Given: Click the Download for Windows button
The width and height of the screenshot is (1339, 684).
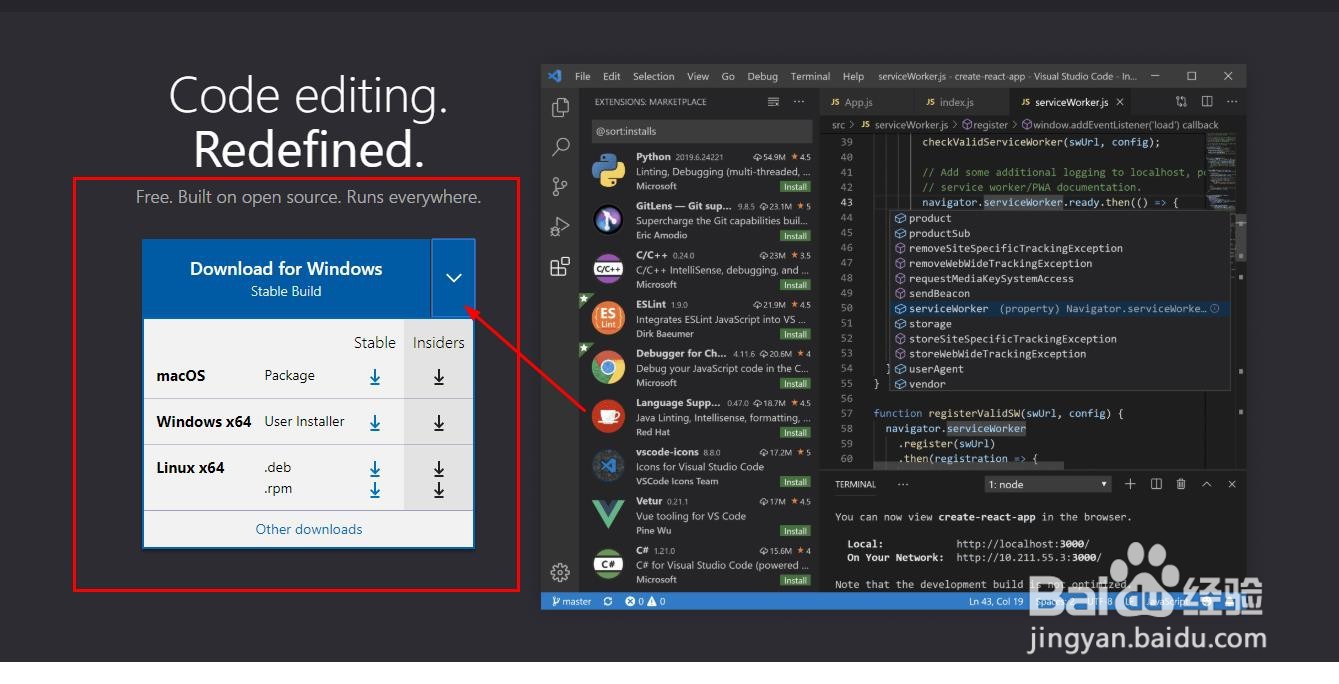Looking at the screenshot, I should (286, 278).
